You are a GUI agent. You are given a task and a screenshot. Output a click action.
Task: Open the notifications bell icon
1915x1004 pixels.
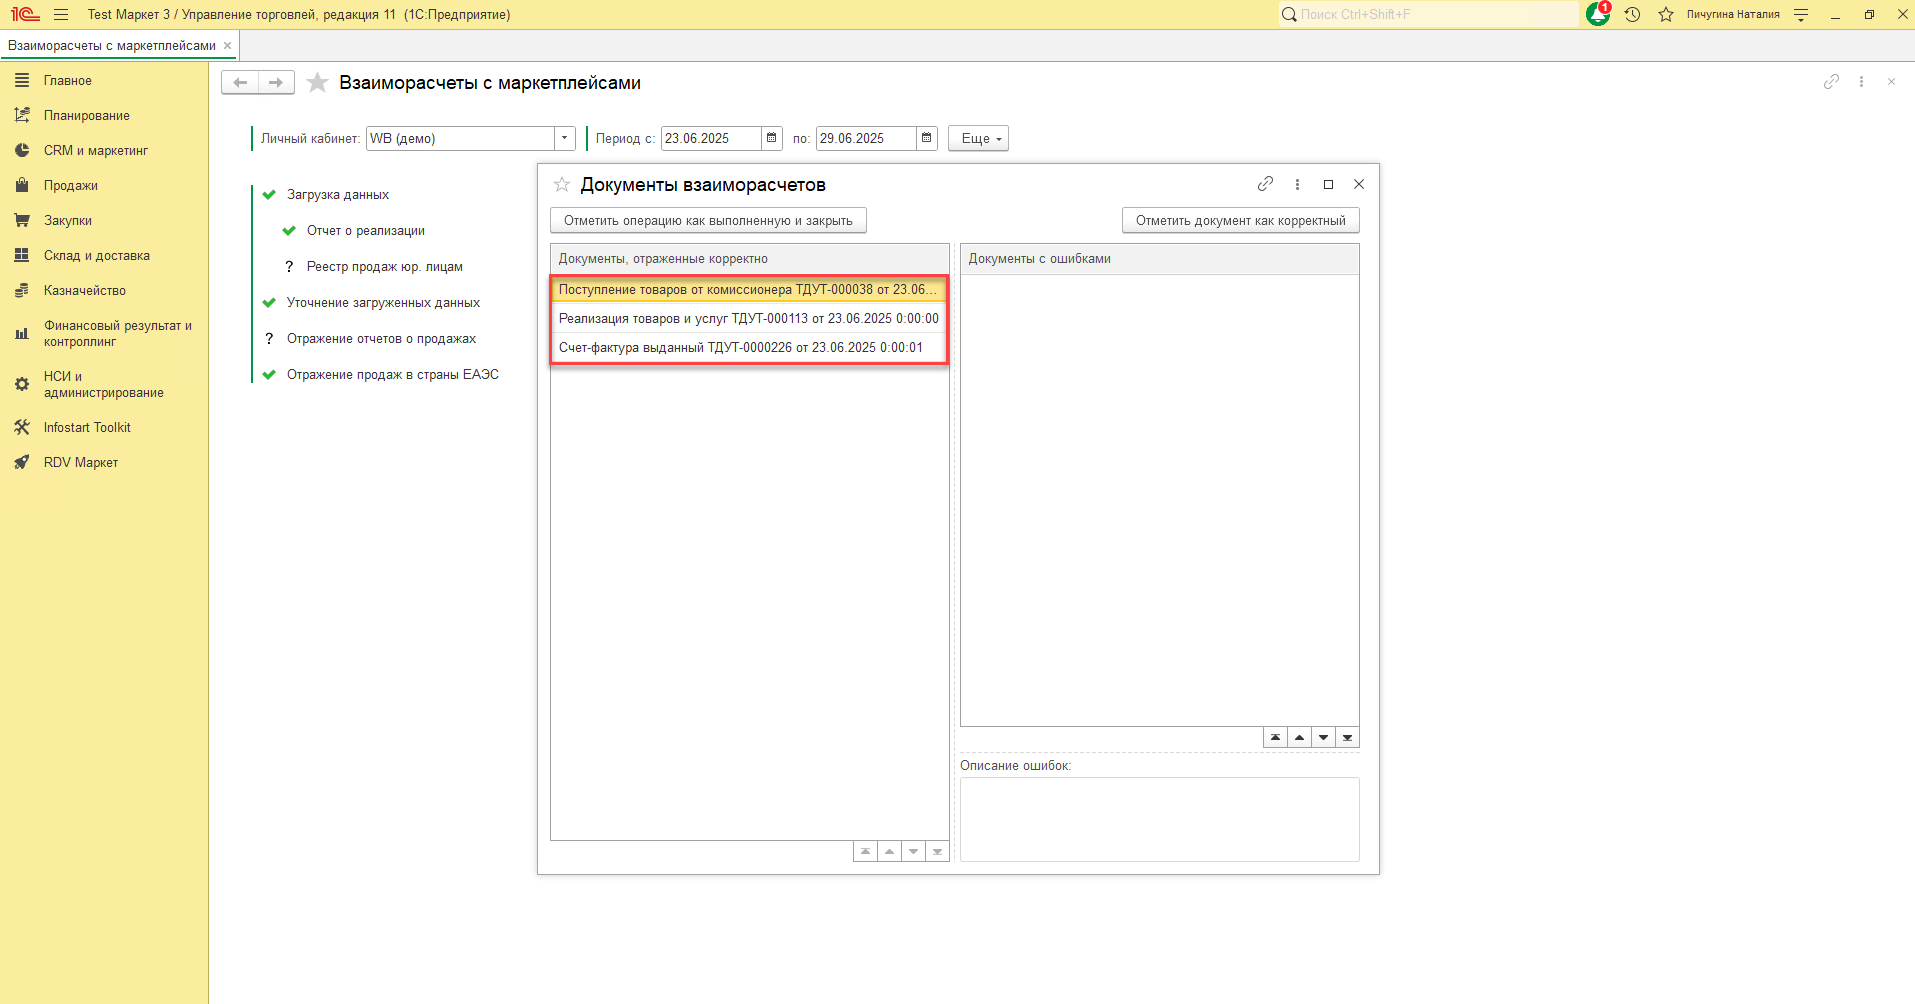[x=1597, y=15]
